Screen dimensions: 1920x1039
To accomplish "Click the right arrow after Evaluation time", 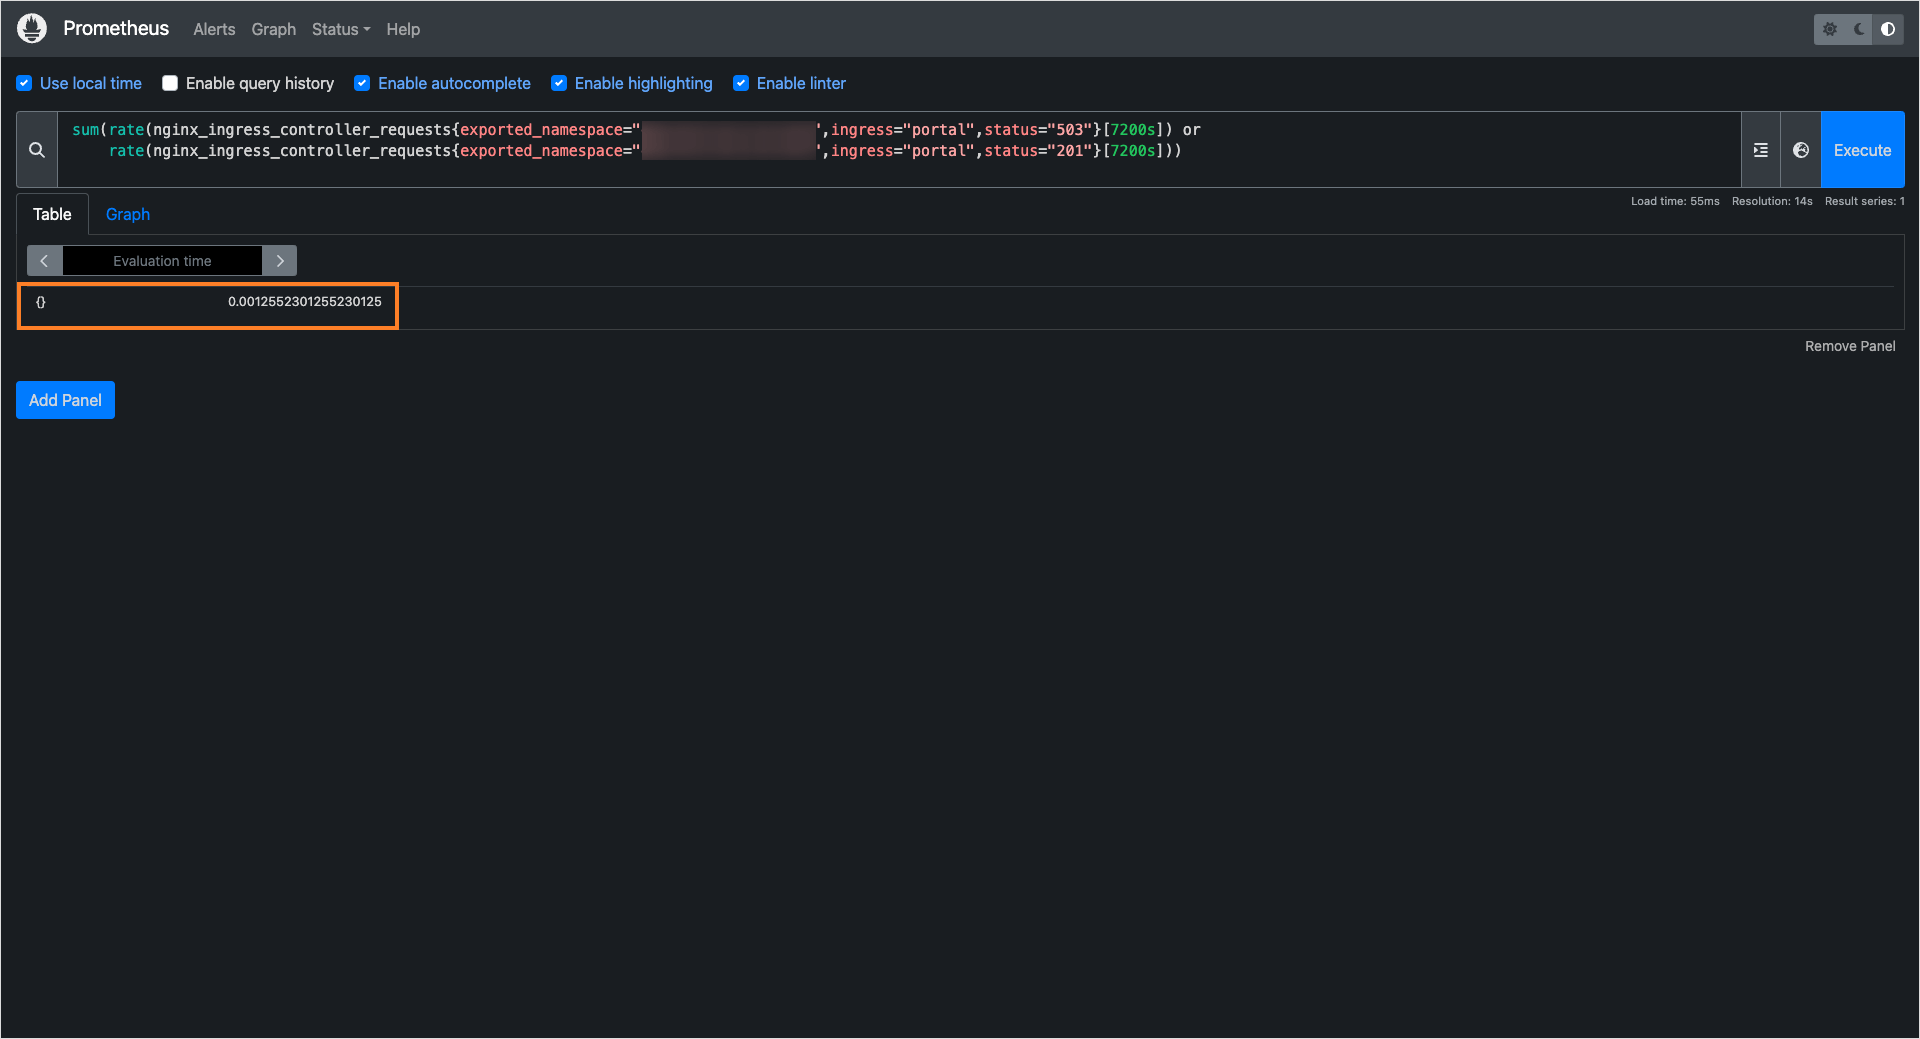I will pyautogui.click(x=279, y=260).
